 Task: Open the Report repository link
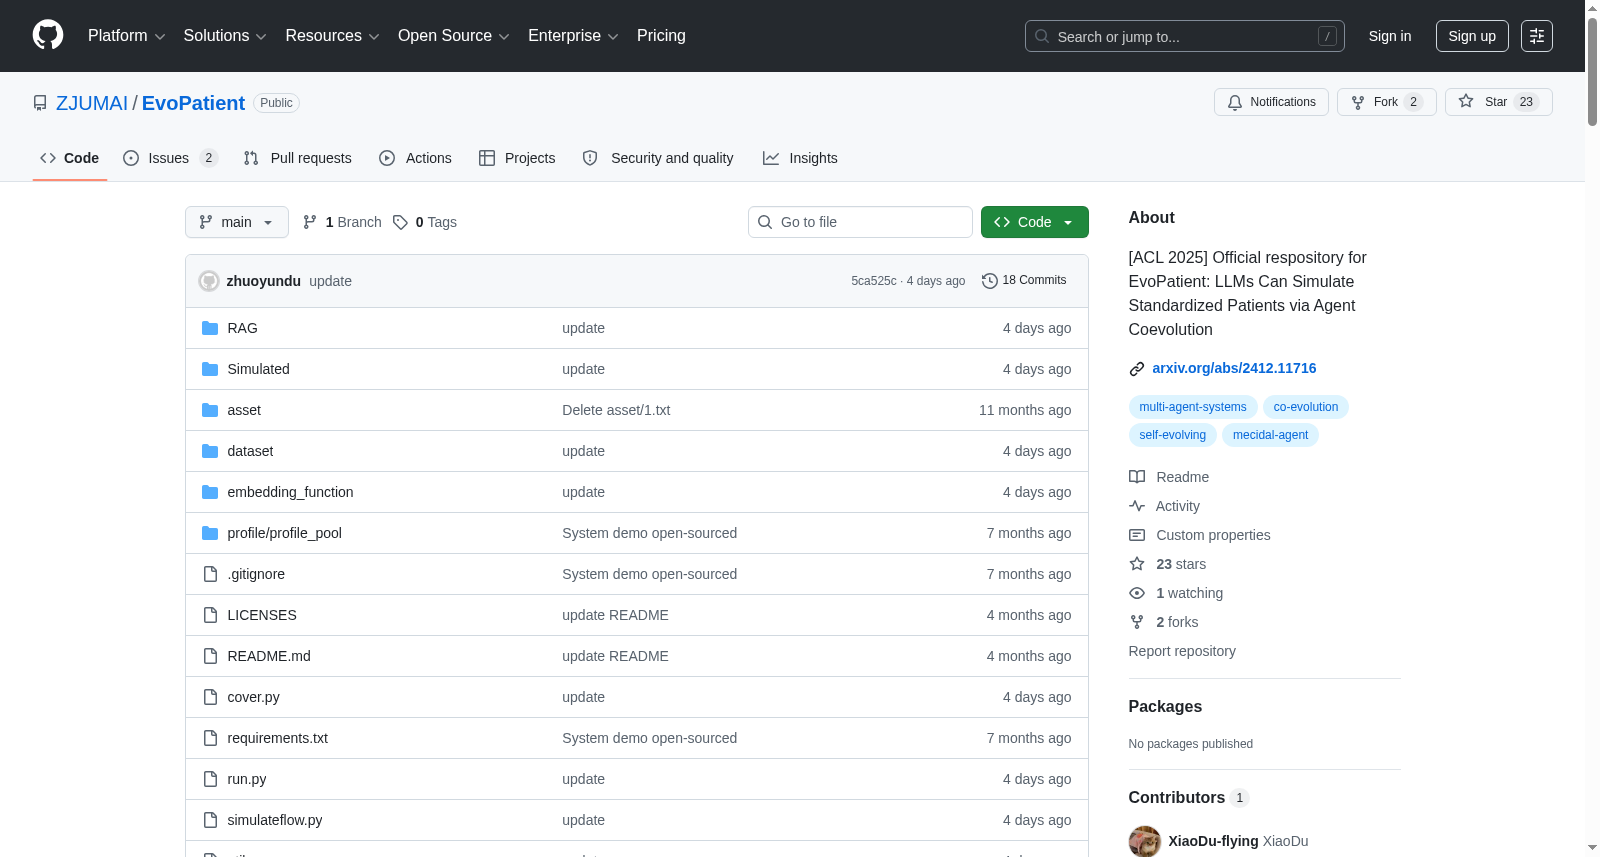(x=1182, y=651)
